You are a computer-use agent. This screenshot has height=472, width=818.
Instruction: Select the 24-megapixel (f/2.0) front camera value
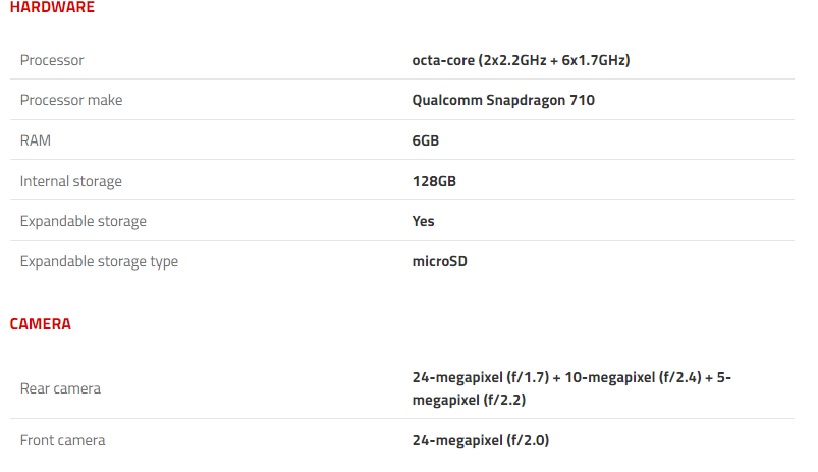(x=481, y=440)
